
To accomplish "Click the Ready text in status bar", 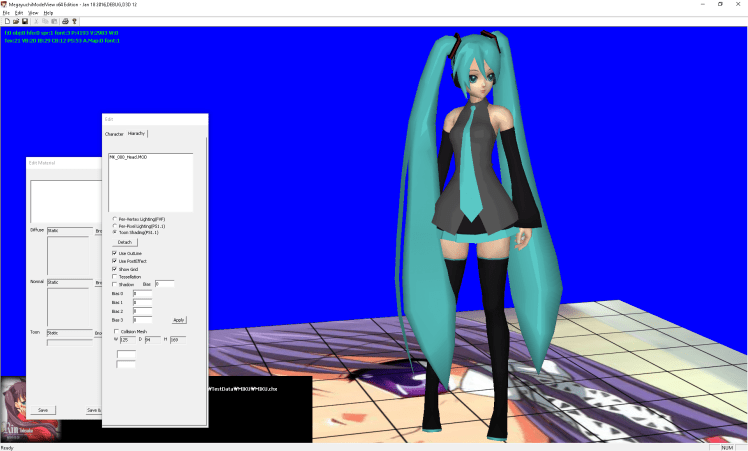I will [x=7, y=448].
